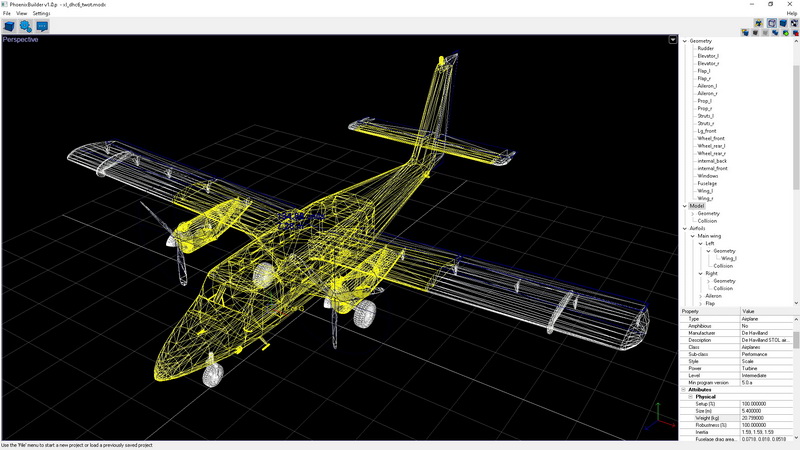The image size is (800, 450).
Task: Open the viewport Perspective dropdown arrow
Action: [673, 40]
